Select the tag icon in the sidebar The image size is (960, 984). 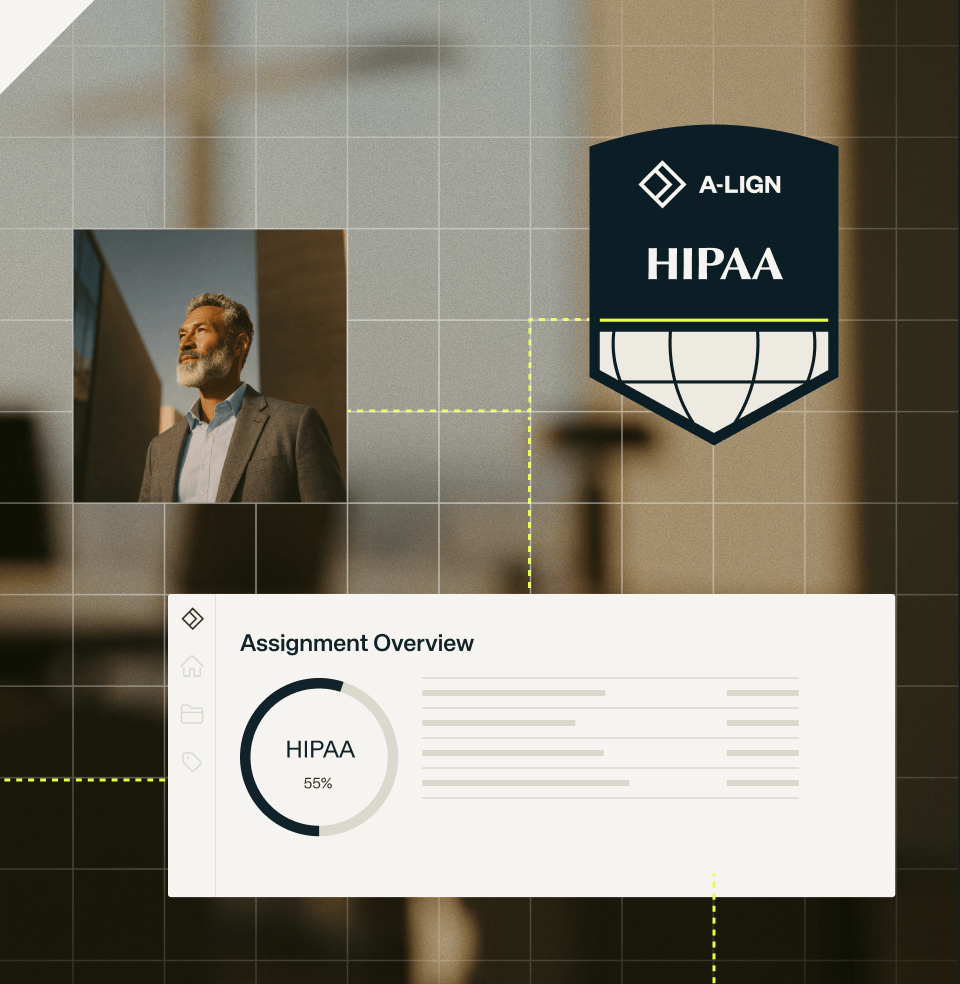pos(192,762)
